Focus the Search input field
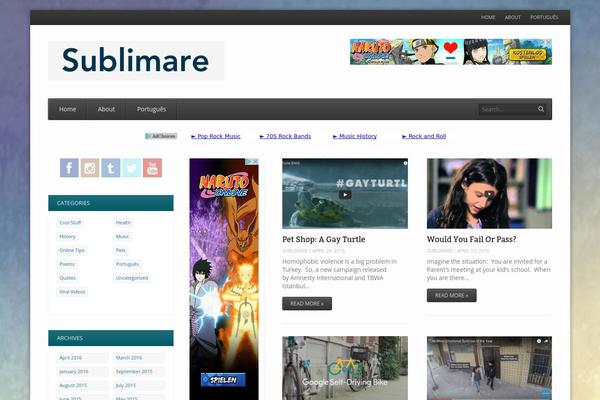 point(507,109)
